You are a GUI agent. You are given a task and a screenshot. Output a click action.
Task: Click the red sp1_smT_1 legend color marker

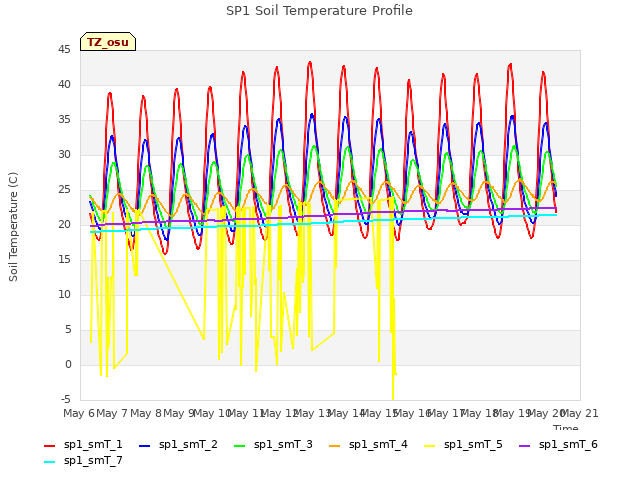[x=49, y=446]
